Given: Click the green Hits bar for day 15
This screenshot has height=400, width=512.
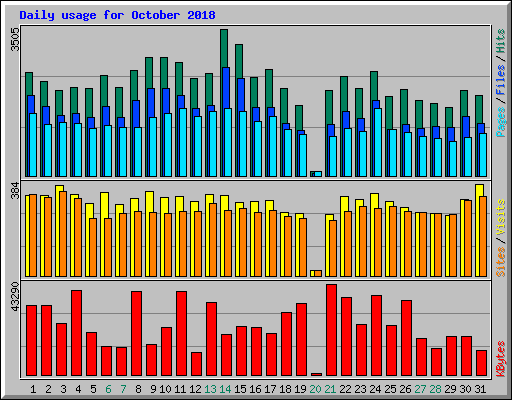Looking at the screenshot, I should 239,61.
